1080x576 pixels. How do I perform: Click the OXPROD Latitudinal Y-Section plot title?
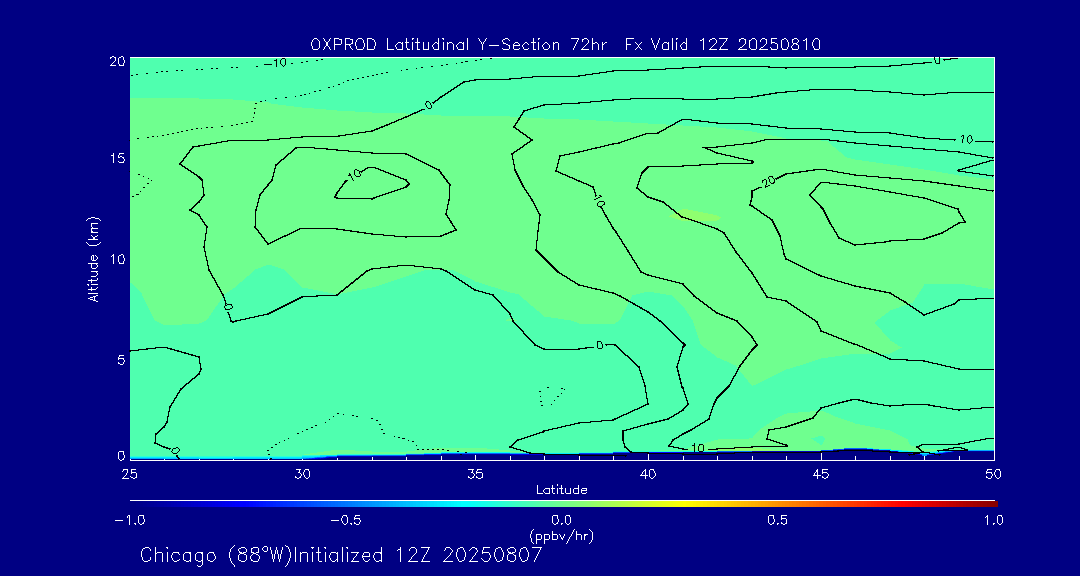coord(565,44)
